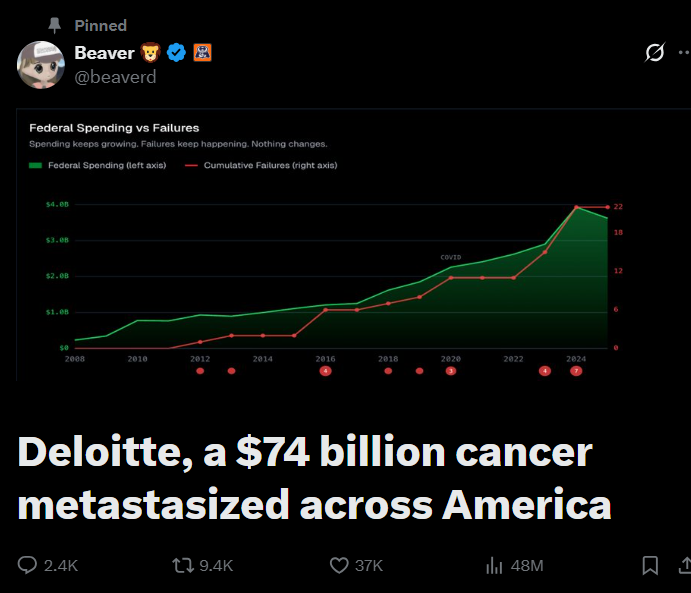Viewport: 691px width, 593px height.
Task: Like the post with heart icon
Action: pyautogui.click(x=340, y=565)
